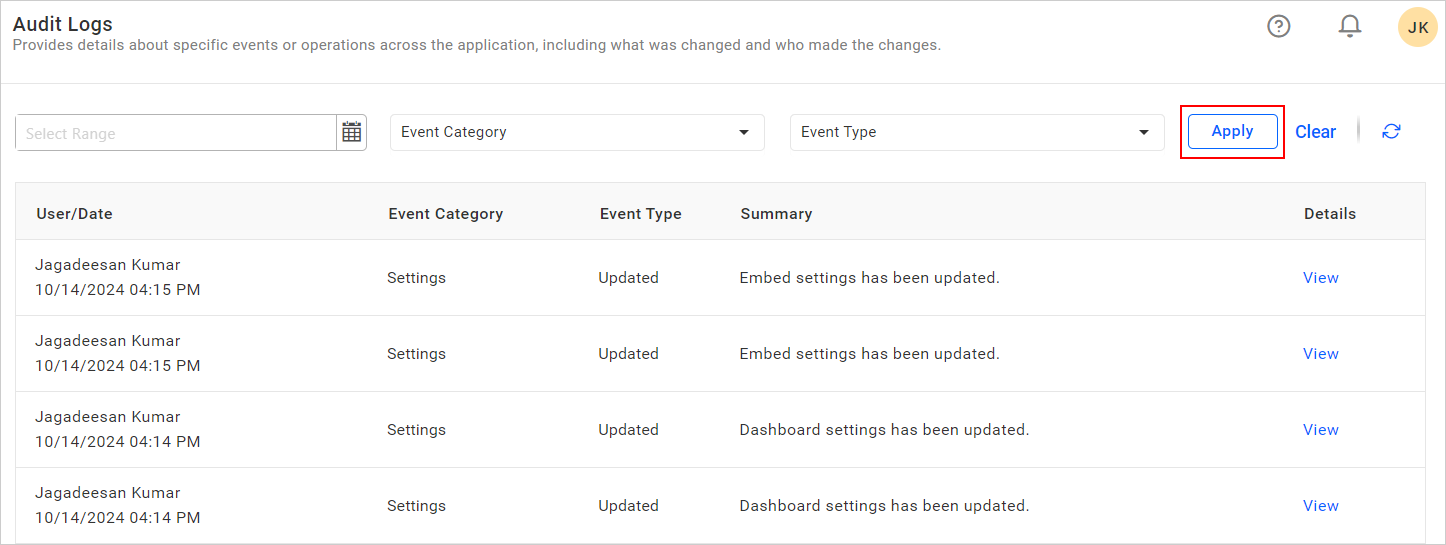
Task: Select the first Embed settings updated row
Action: 868,278
